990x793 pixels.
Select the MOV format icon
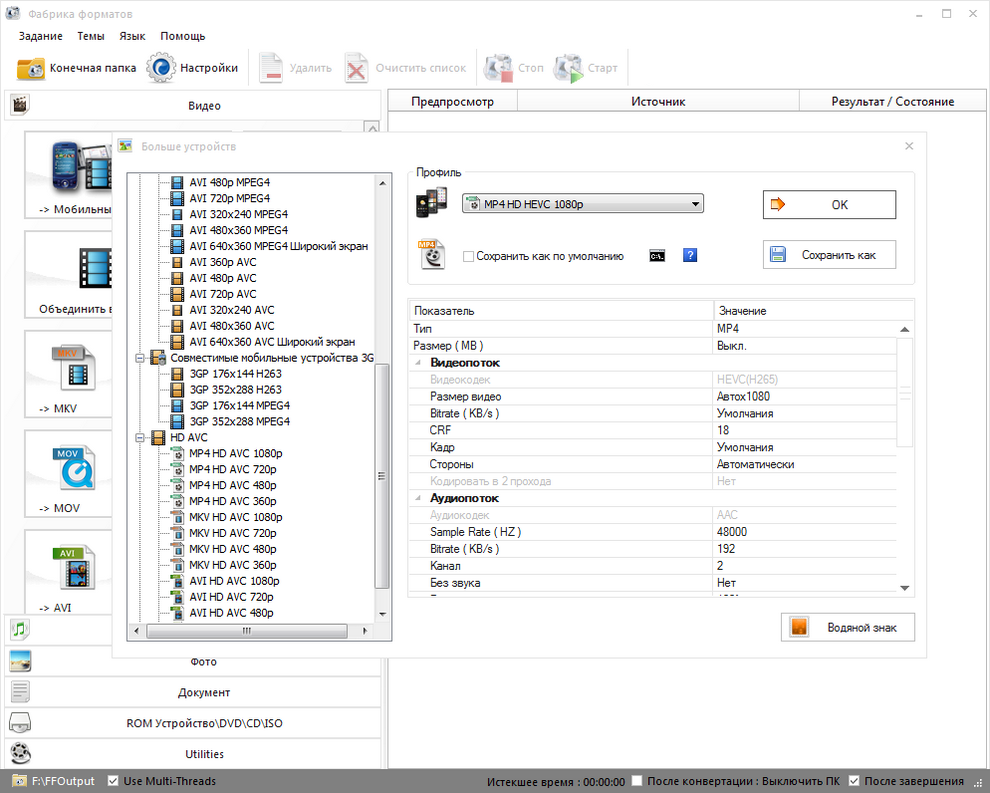76,468
